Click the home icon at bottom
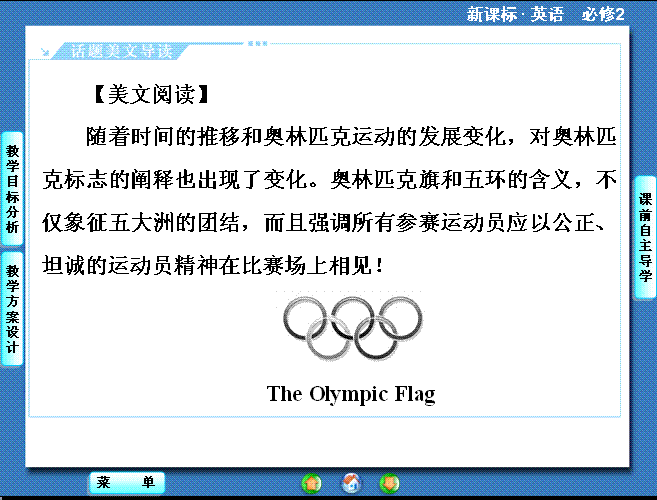657x500 pixels. [351, 483]
